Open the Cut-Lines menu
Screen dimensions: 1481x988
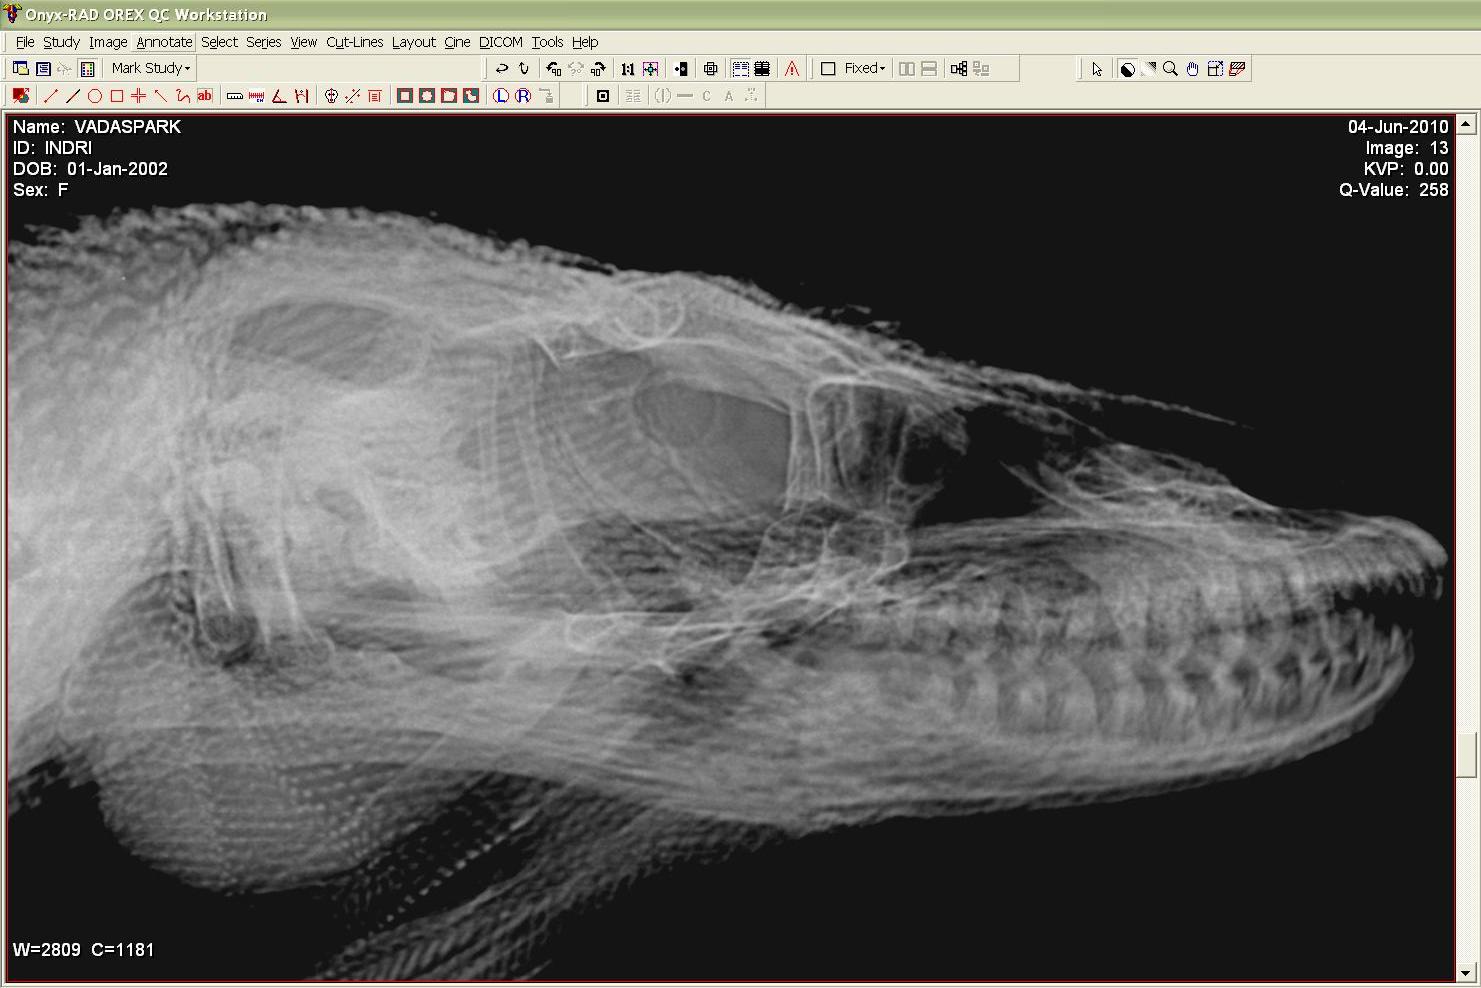[x=354, y=42]
